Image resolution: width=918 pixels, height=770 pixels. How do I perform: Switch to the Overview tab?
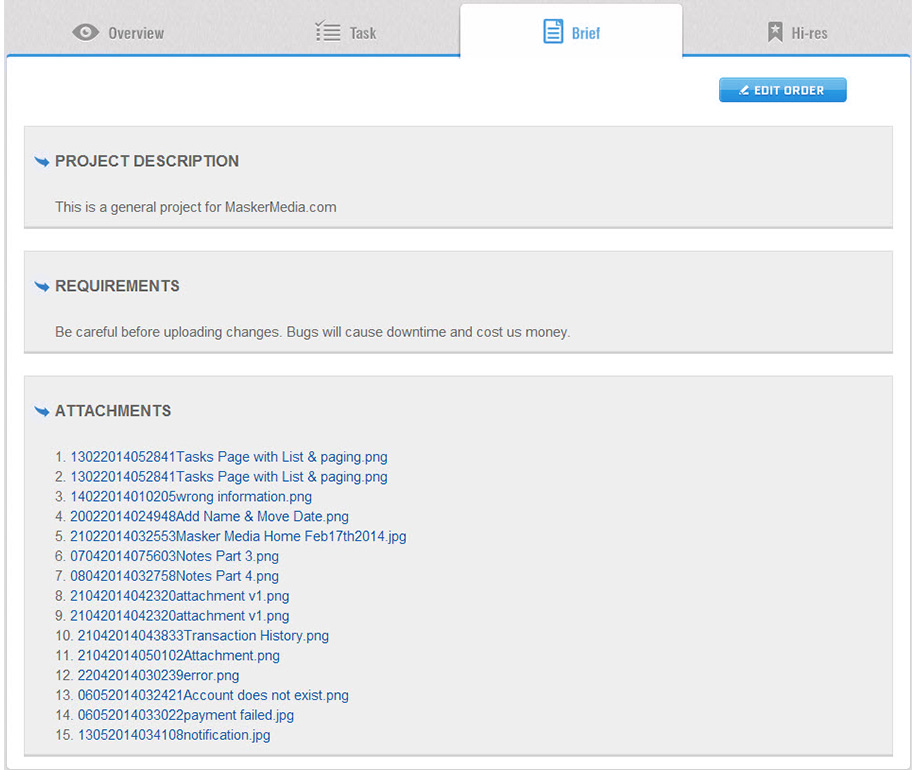point(118,33)
